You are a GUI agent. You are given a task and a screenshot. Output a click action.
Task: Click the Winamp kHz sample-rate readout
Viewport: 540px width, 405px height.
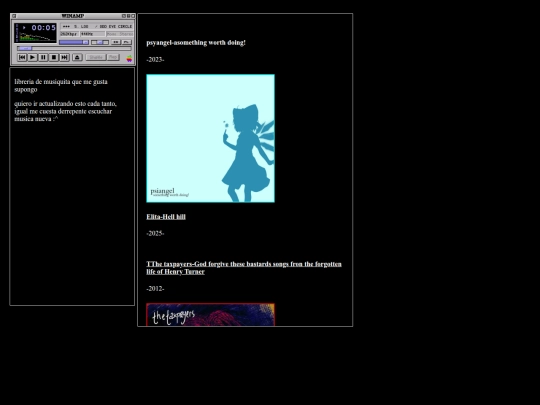pos(92,34)
